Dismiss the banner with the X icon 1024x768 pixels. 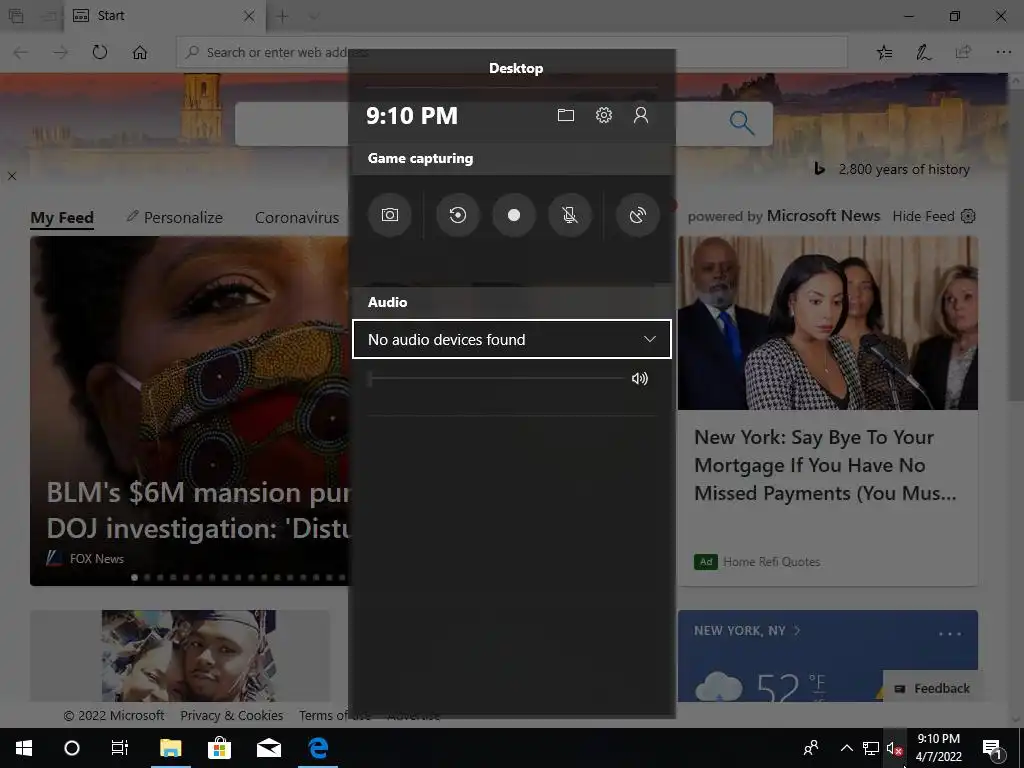click(x=12, y=176)
